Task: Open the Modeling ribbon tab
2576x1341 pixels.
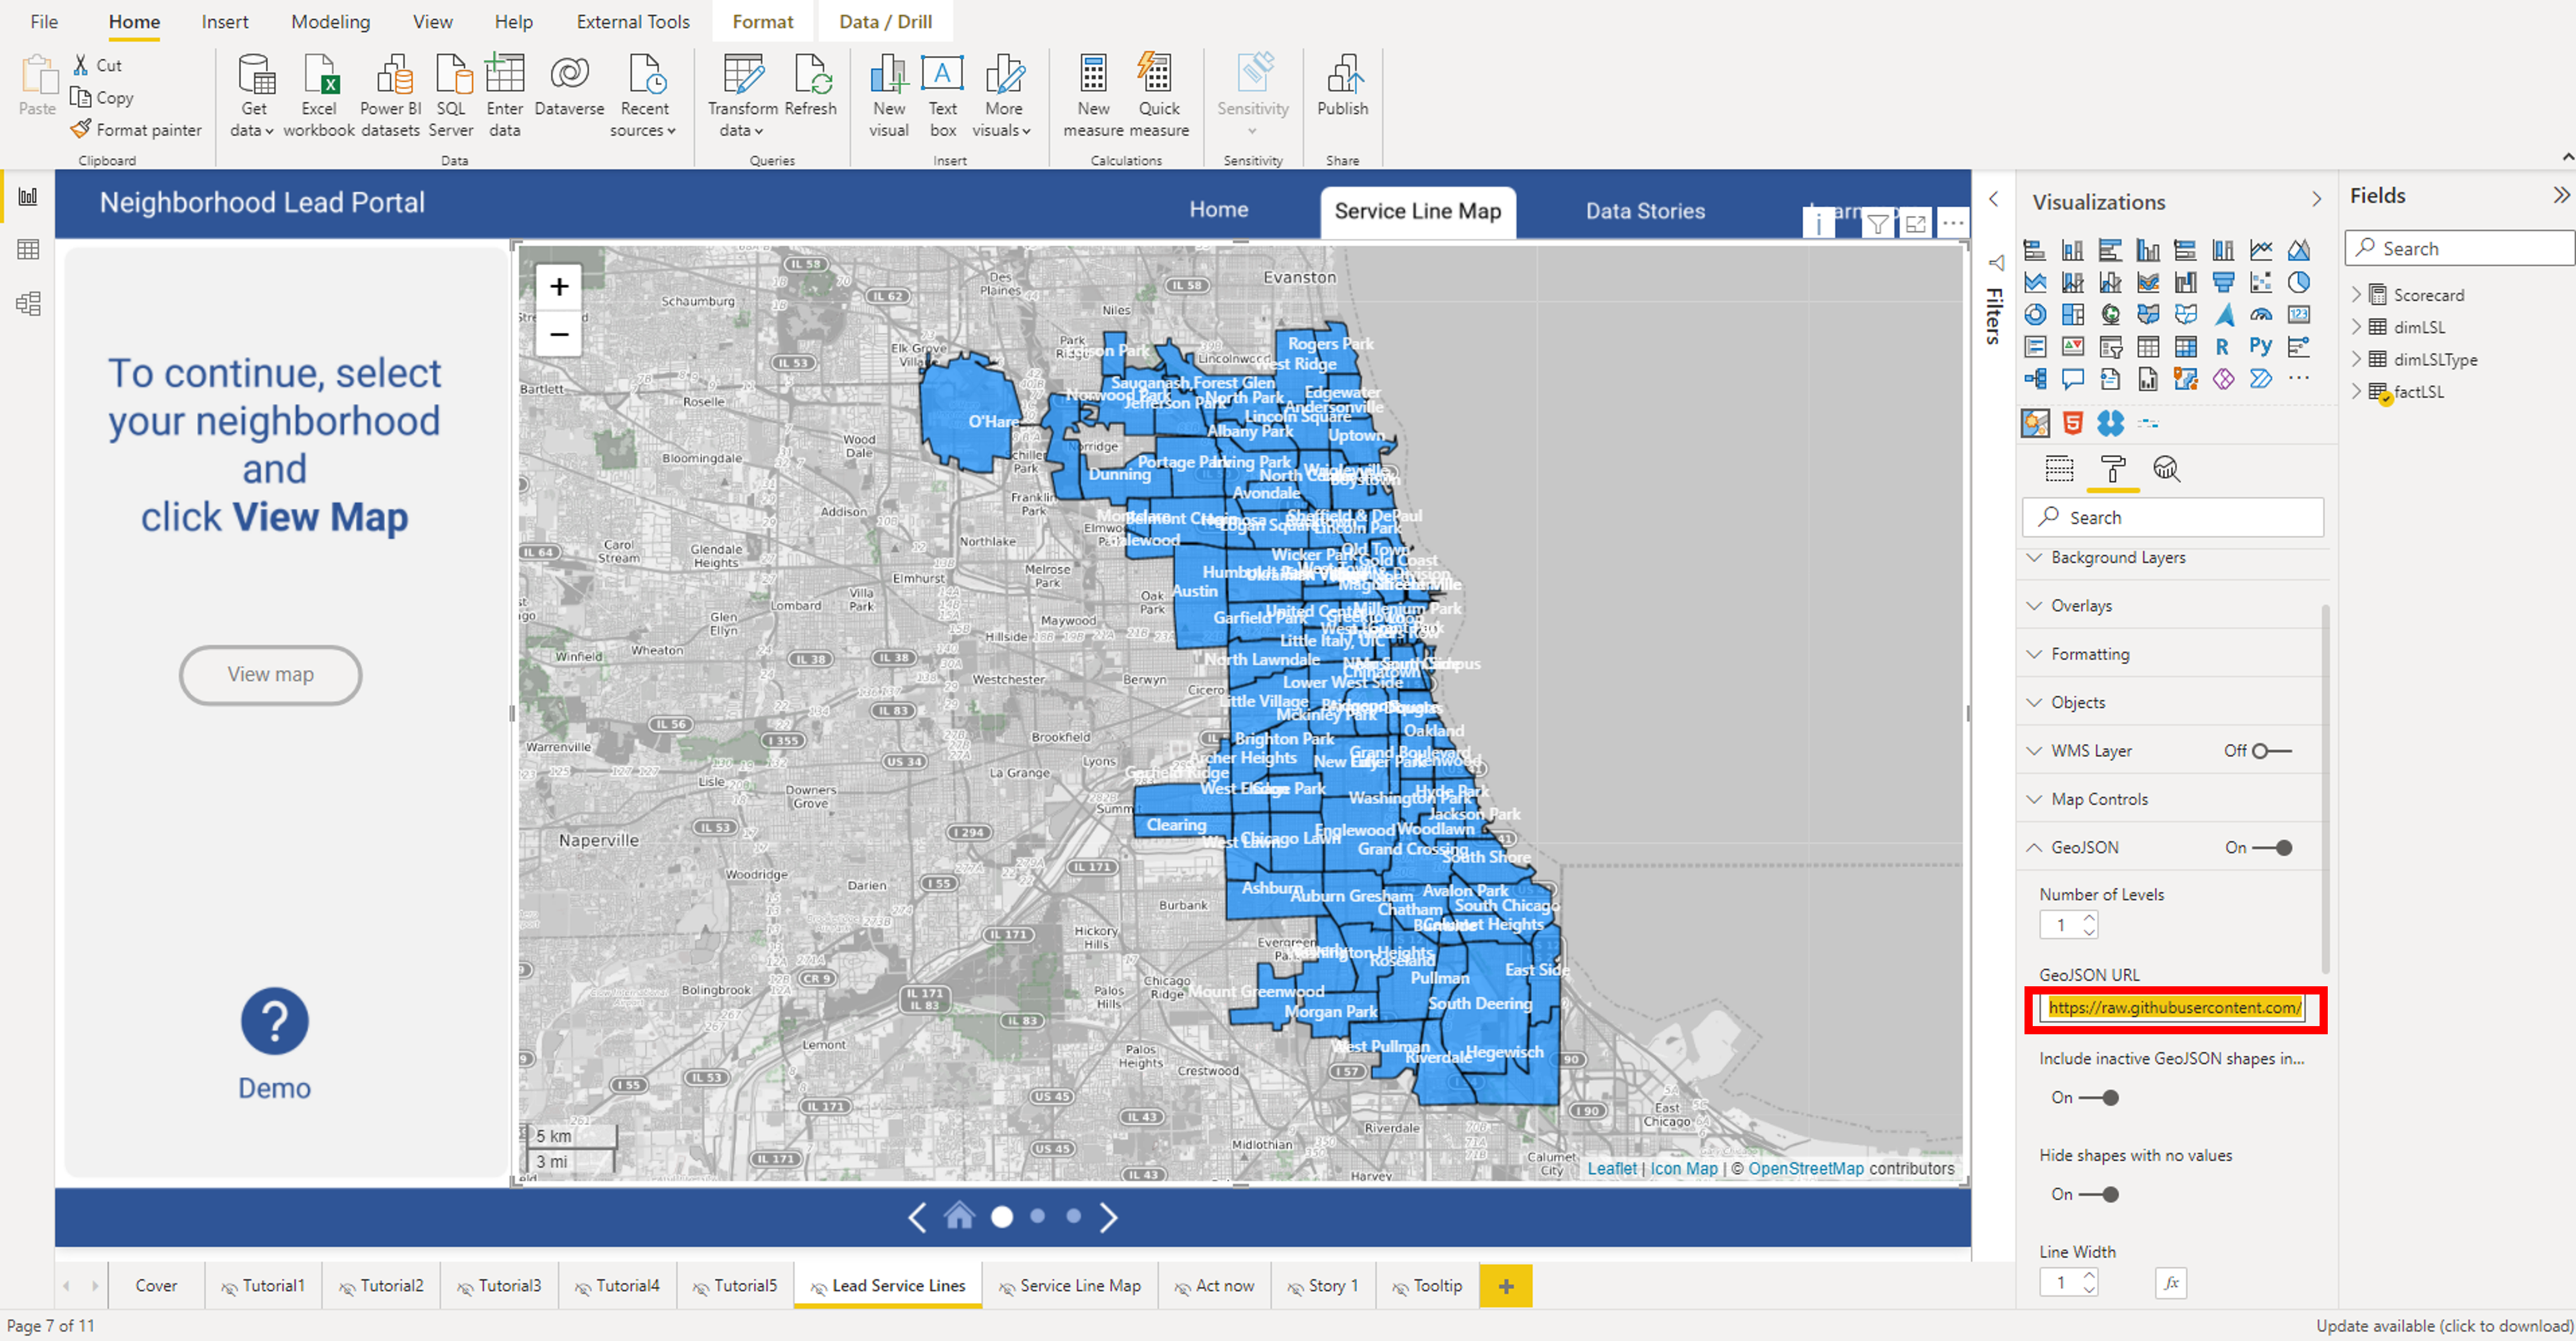Action: [330, 22]
